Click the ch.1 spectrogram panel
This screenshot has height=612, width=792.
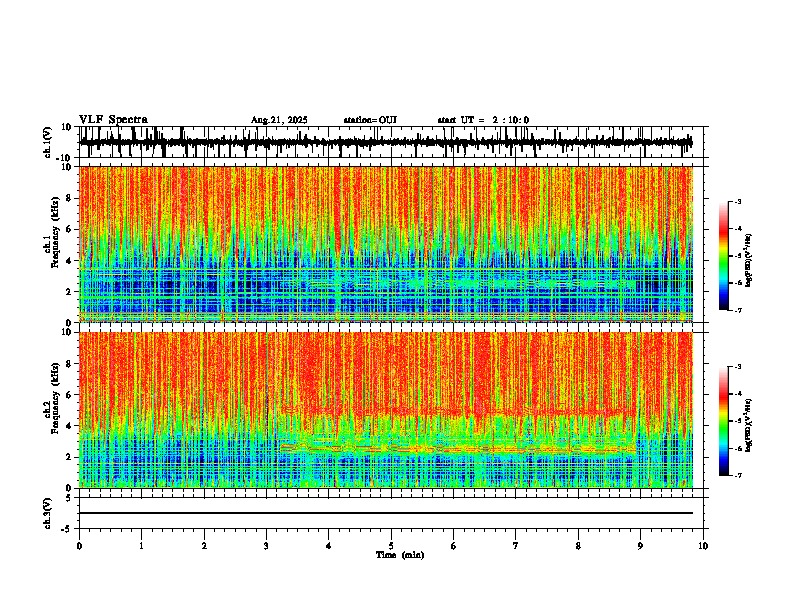386,244
